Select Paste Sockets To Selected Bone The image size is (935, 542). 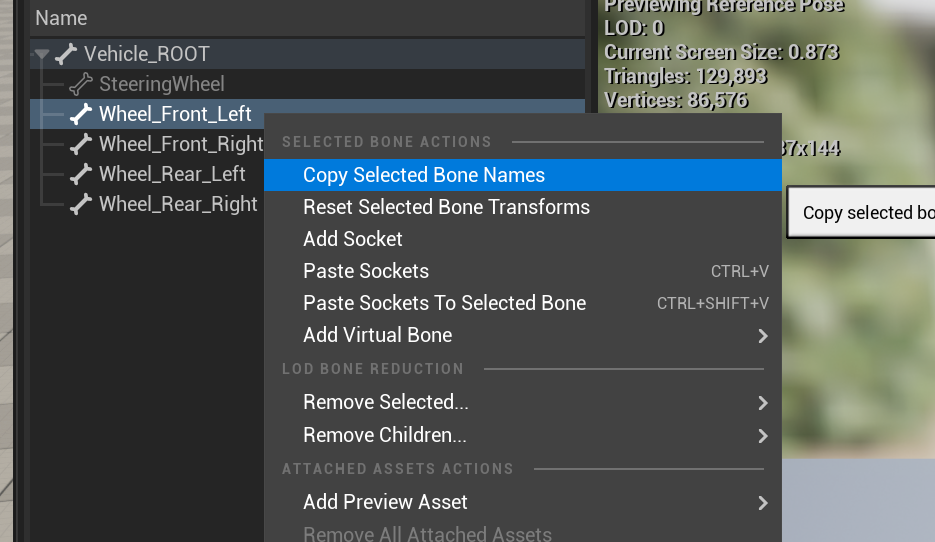pos(444,303)
